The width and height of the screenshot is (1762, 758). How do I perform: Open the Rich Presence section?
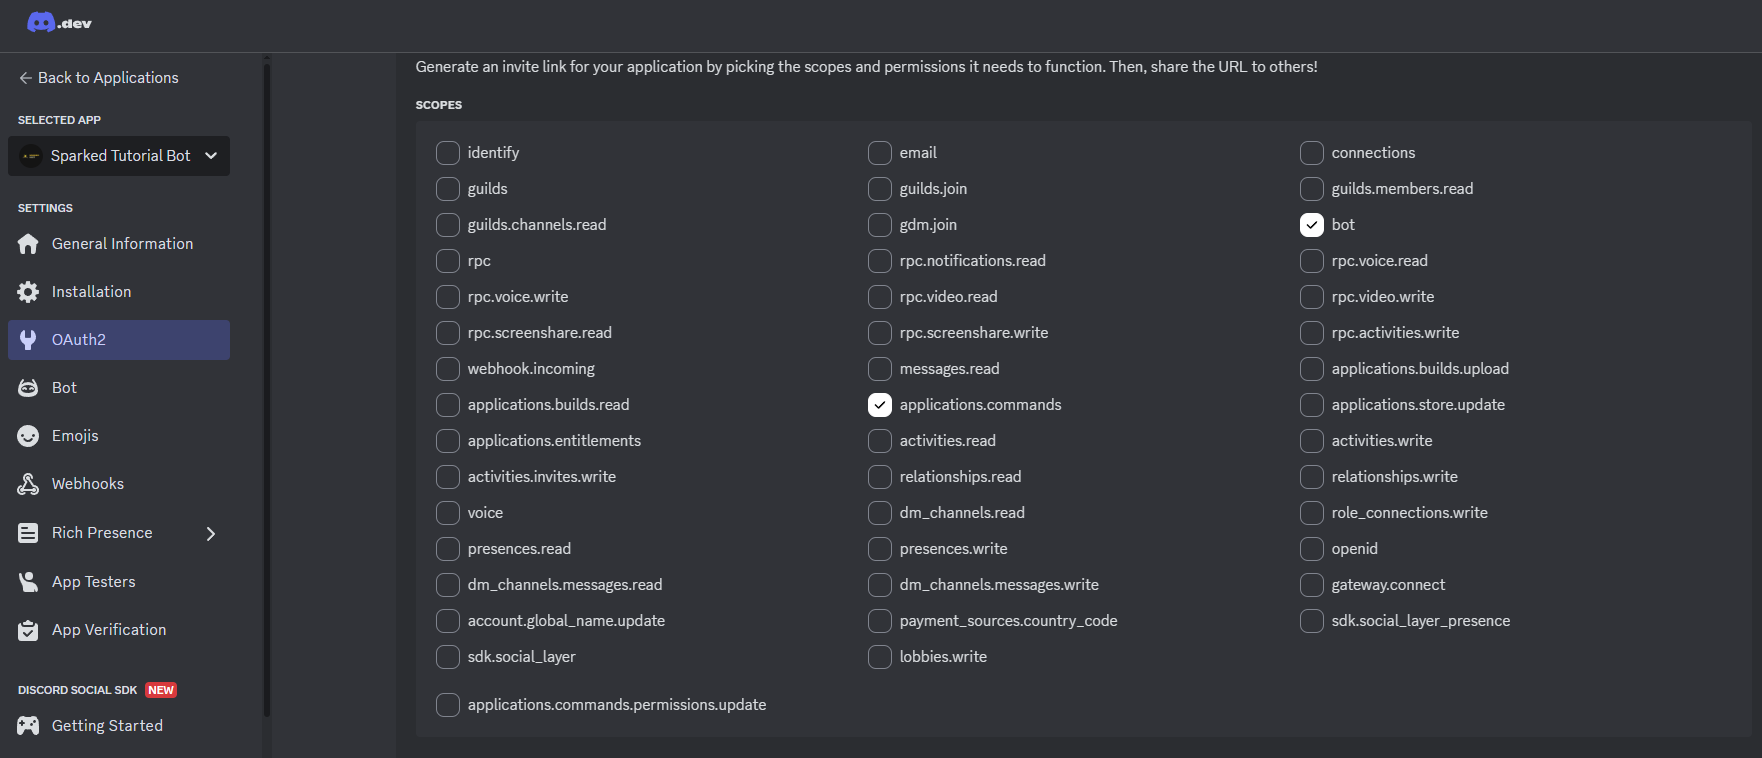pyautogui.click(x=119, y=533)
